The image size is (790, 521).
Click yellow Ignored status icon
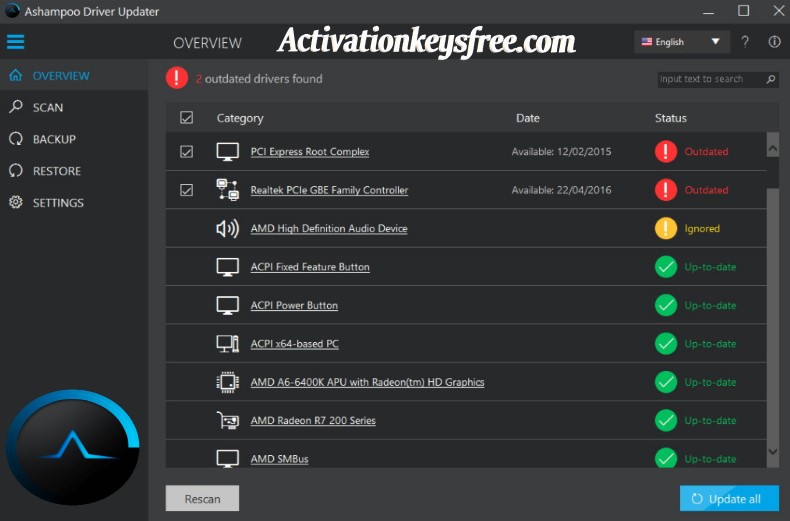coord(666,228)
